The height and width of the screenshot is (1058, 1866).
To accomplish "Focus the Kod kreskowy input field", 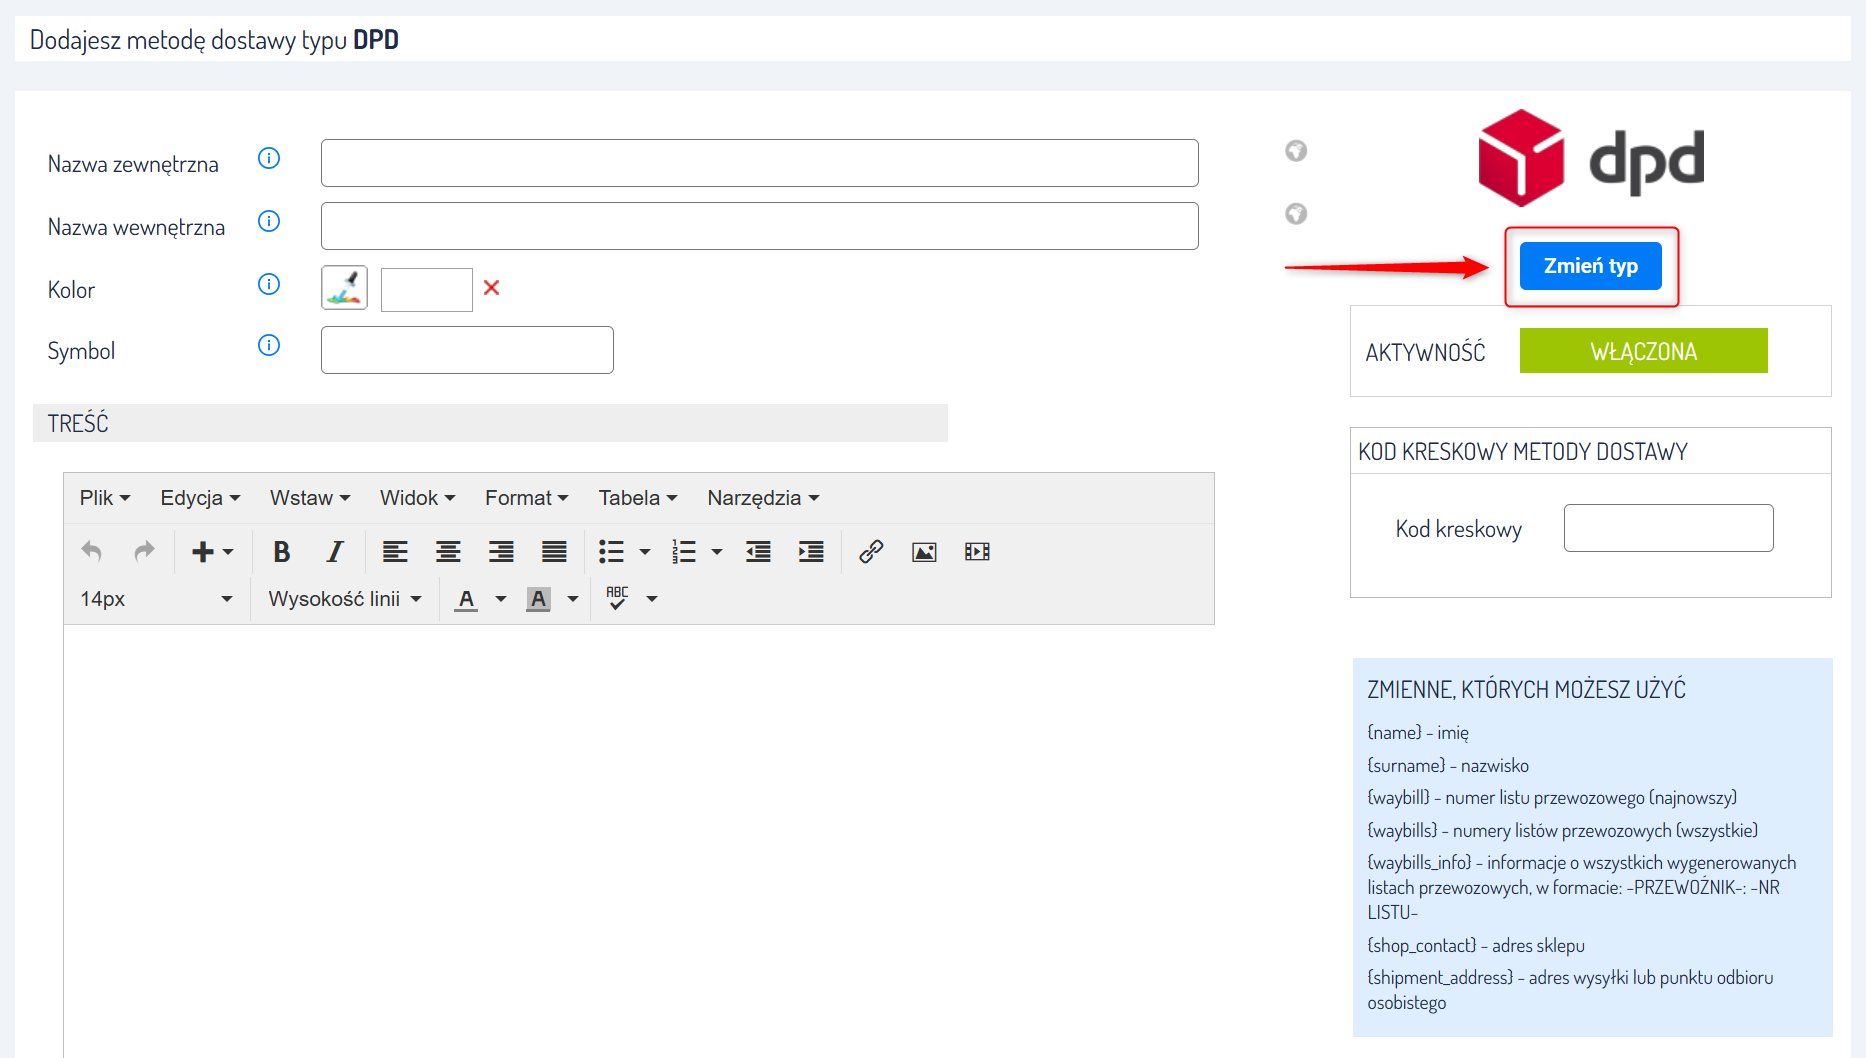I will [1668, 528].
